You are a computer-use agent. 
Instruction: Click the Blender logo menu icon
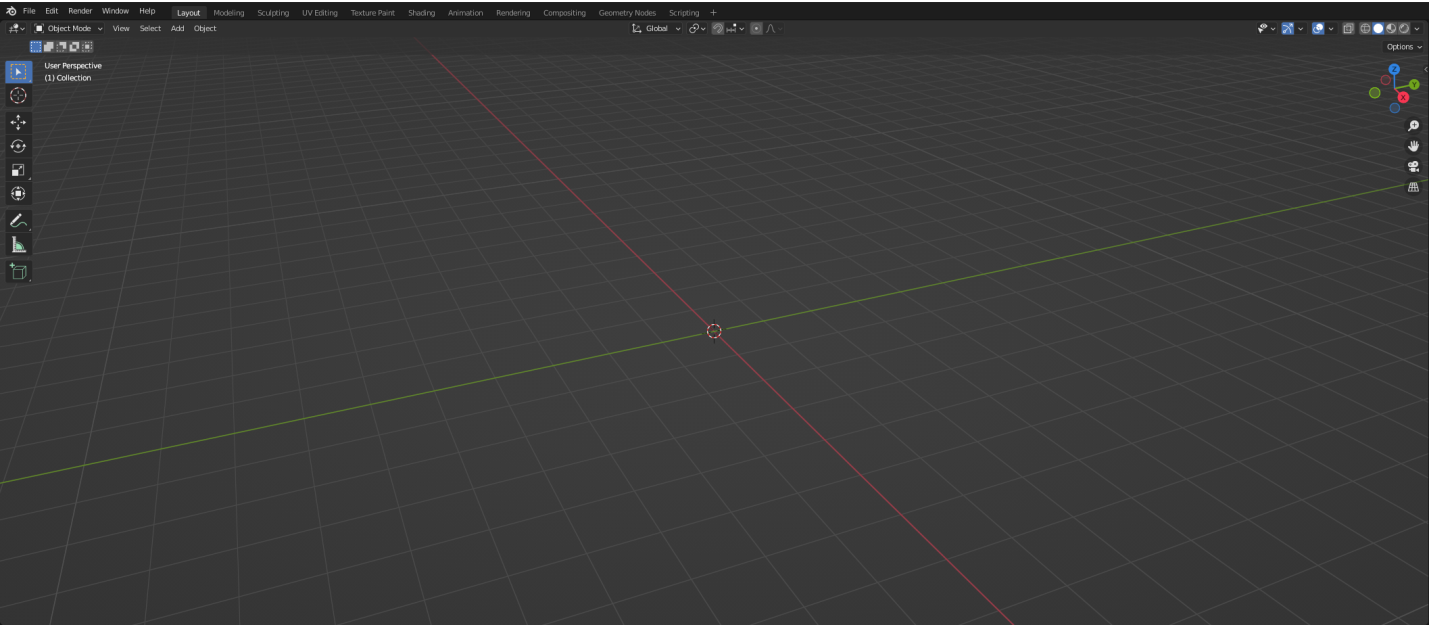(11, 11)
